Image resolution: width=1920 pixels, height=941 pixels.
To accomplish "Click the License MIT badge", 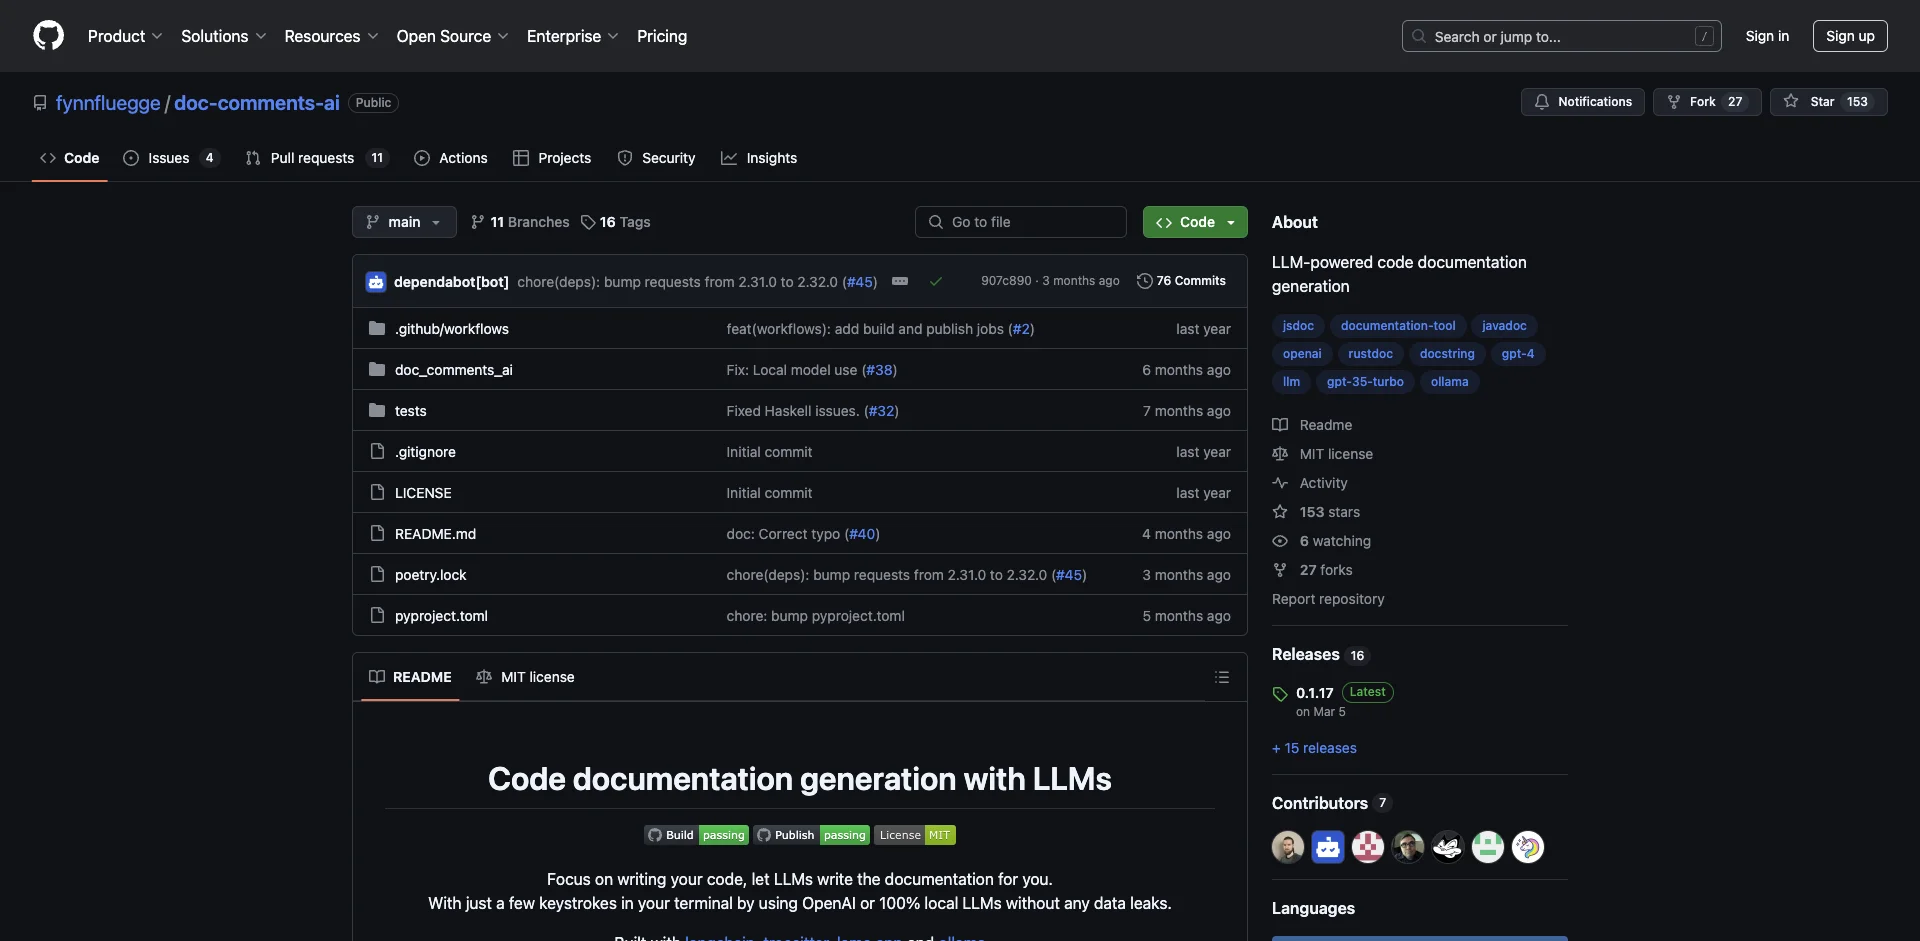I will coord(915,835).
